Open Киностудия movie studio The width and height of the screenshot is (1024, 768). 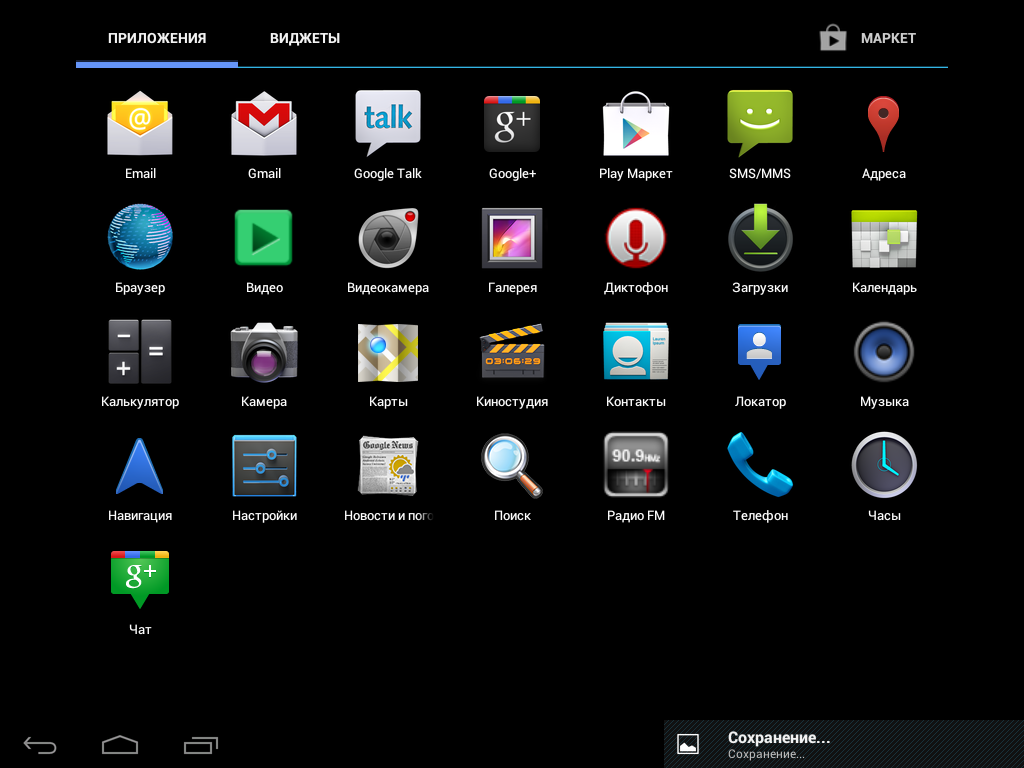pos(512,364)
